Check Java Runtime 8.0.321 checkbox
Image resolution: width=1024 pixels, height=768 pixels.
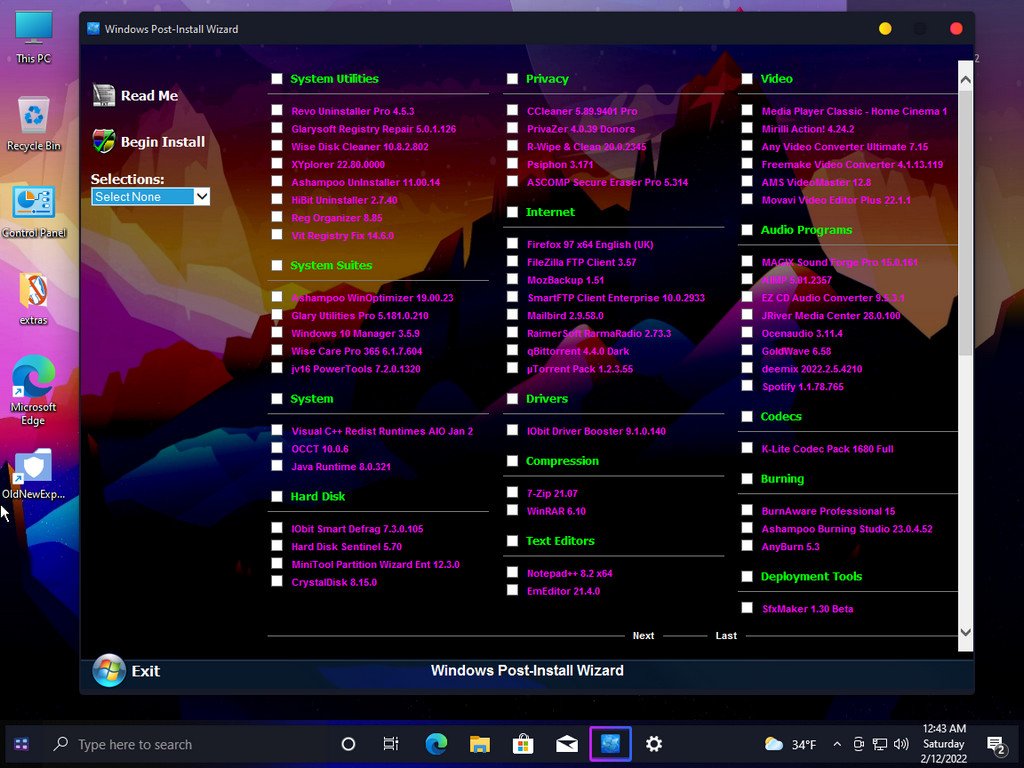277,466
